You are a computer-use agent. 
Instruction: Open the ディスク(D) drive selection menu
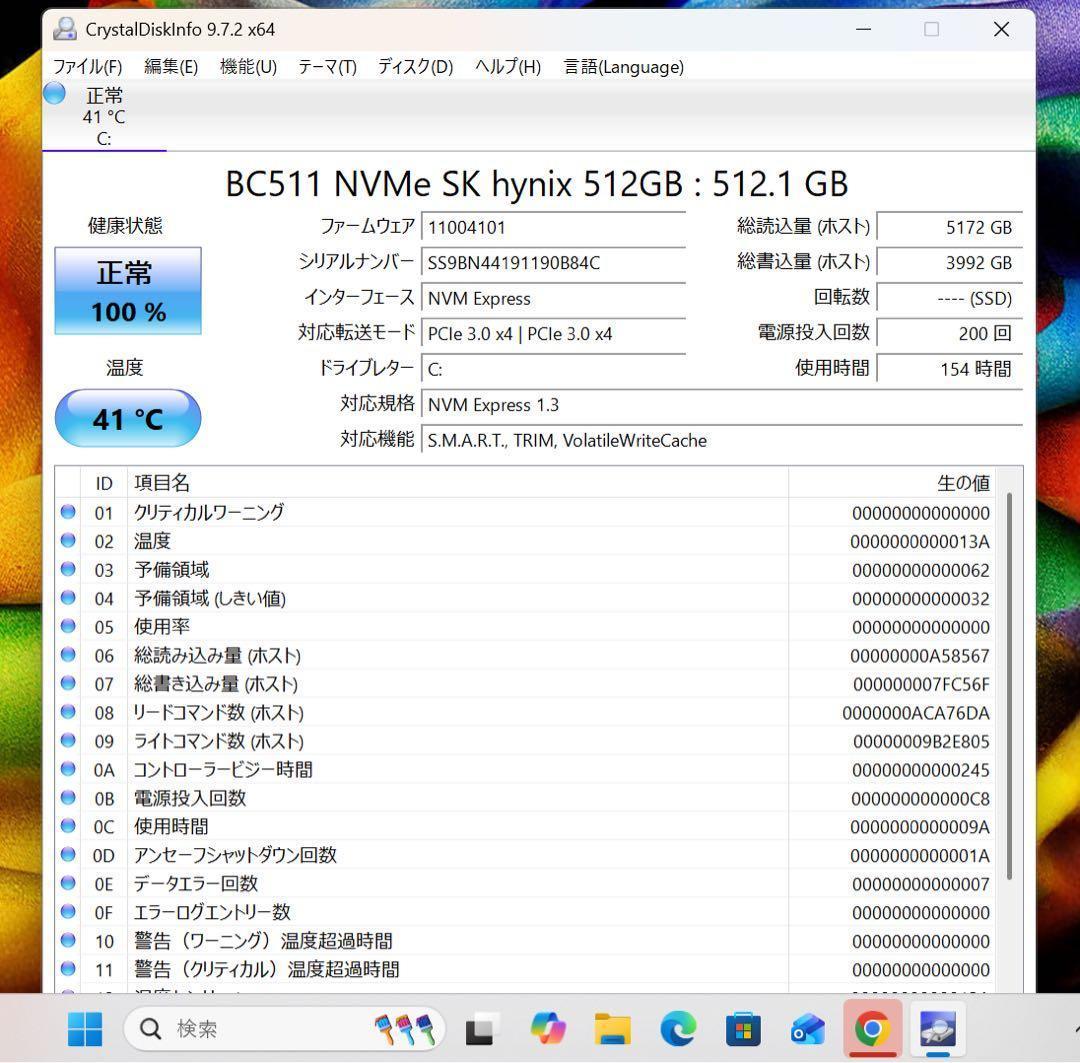click(x=413, y=67)
